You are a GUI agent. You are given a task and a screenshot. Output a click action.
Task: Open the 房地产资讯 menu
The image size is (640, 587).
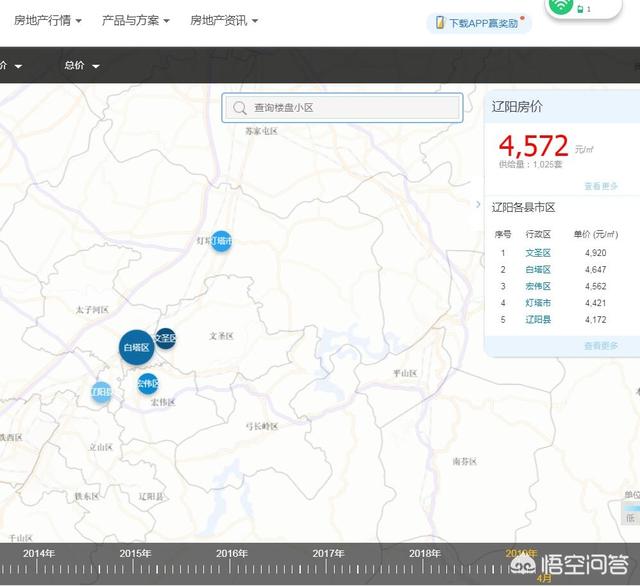click(217, 21)
